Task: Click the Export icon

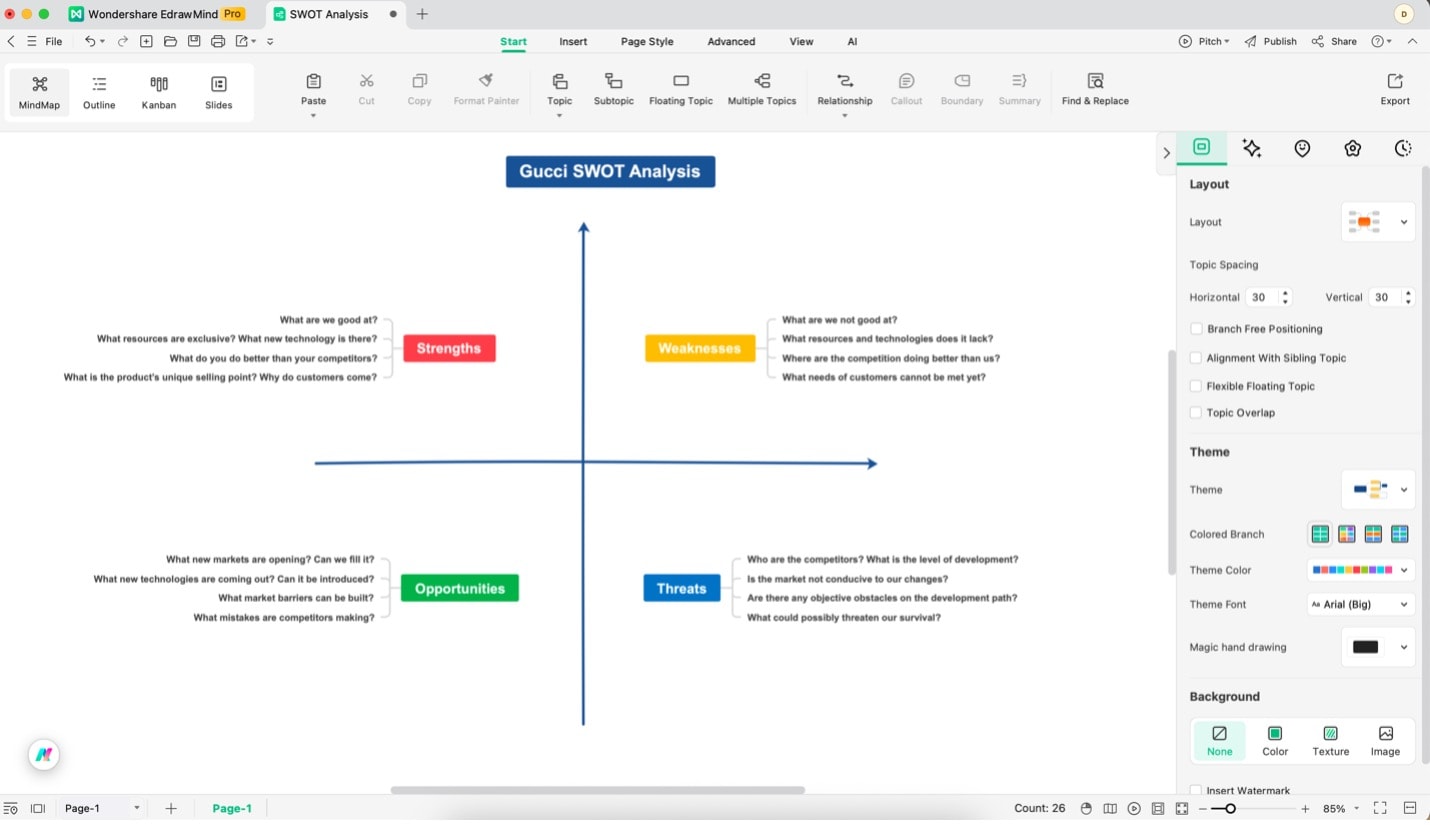Action: pos(1395,81)
